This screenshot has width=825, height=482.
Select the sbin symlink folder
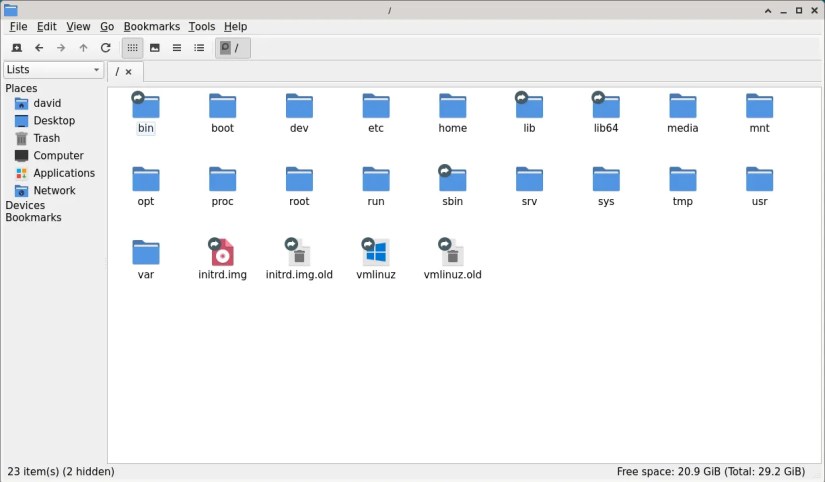click(x=452, y=186)
